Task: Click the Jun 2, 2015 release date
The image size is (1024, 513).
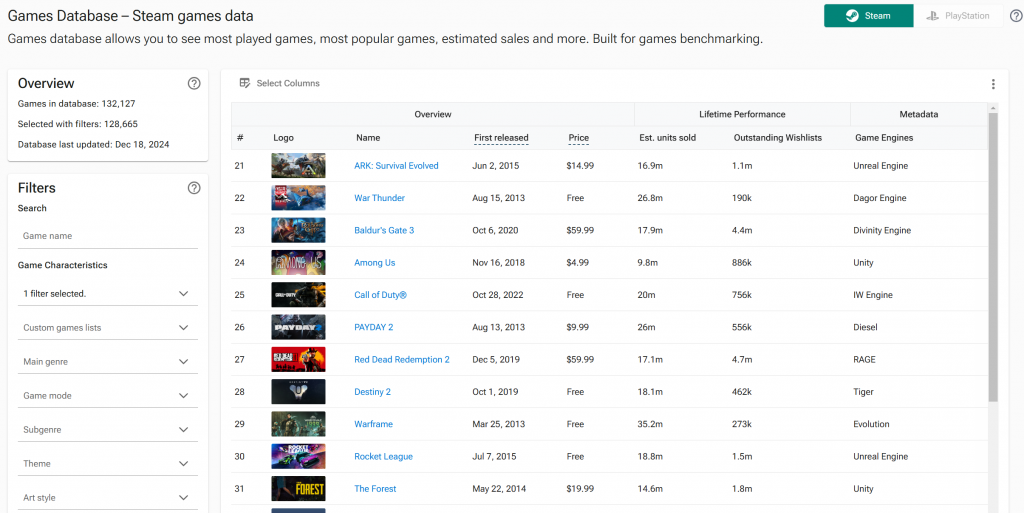Action: 496,166
